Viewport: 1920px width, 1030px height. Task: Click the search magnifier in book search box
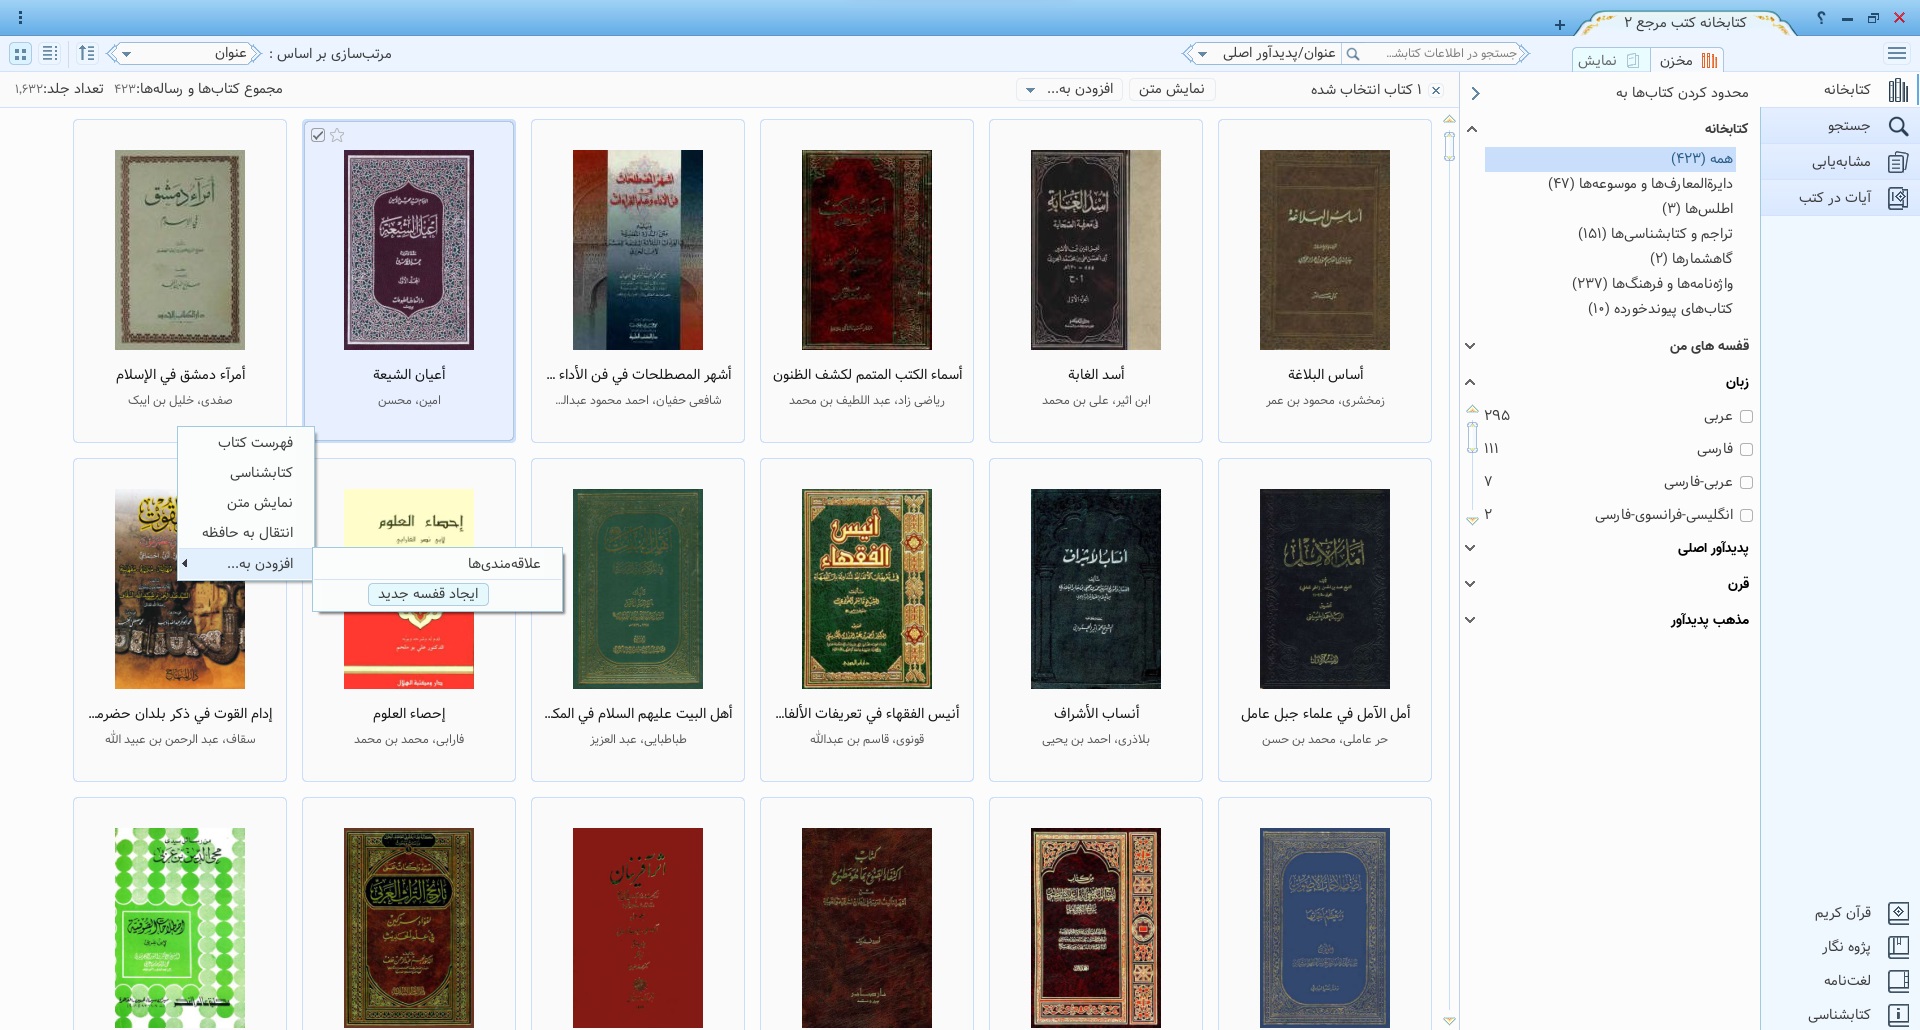click(x=1353, y=54)
